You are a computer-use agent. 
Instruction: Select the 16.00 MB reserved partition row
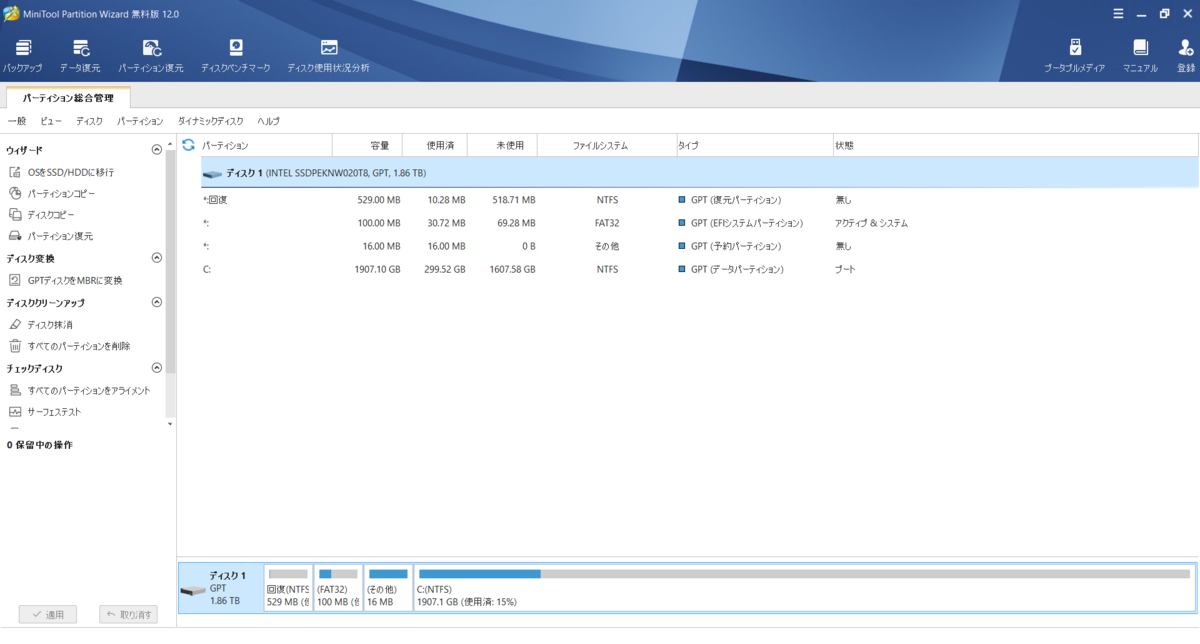tap(699, 246)
